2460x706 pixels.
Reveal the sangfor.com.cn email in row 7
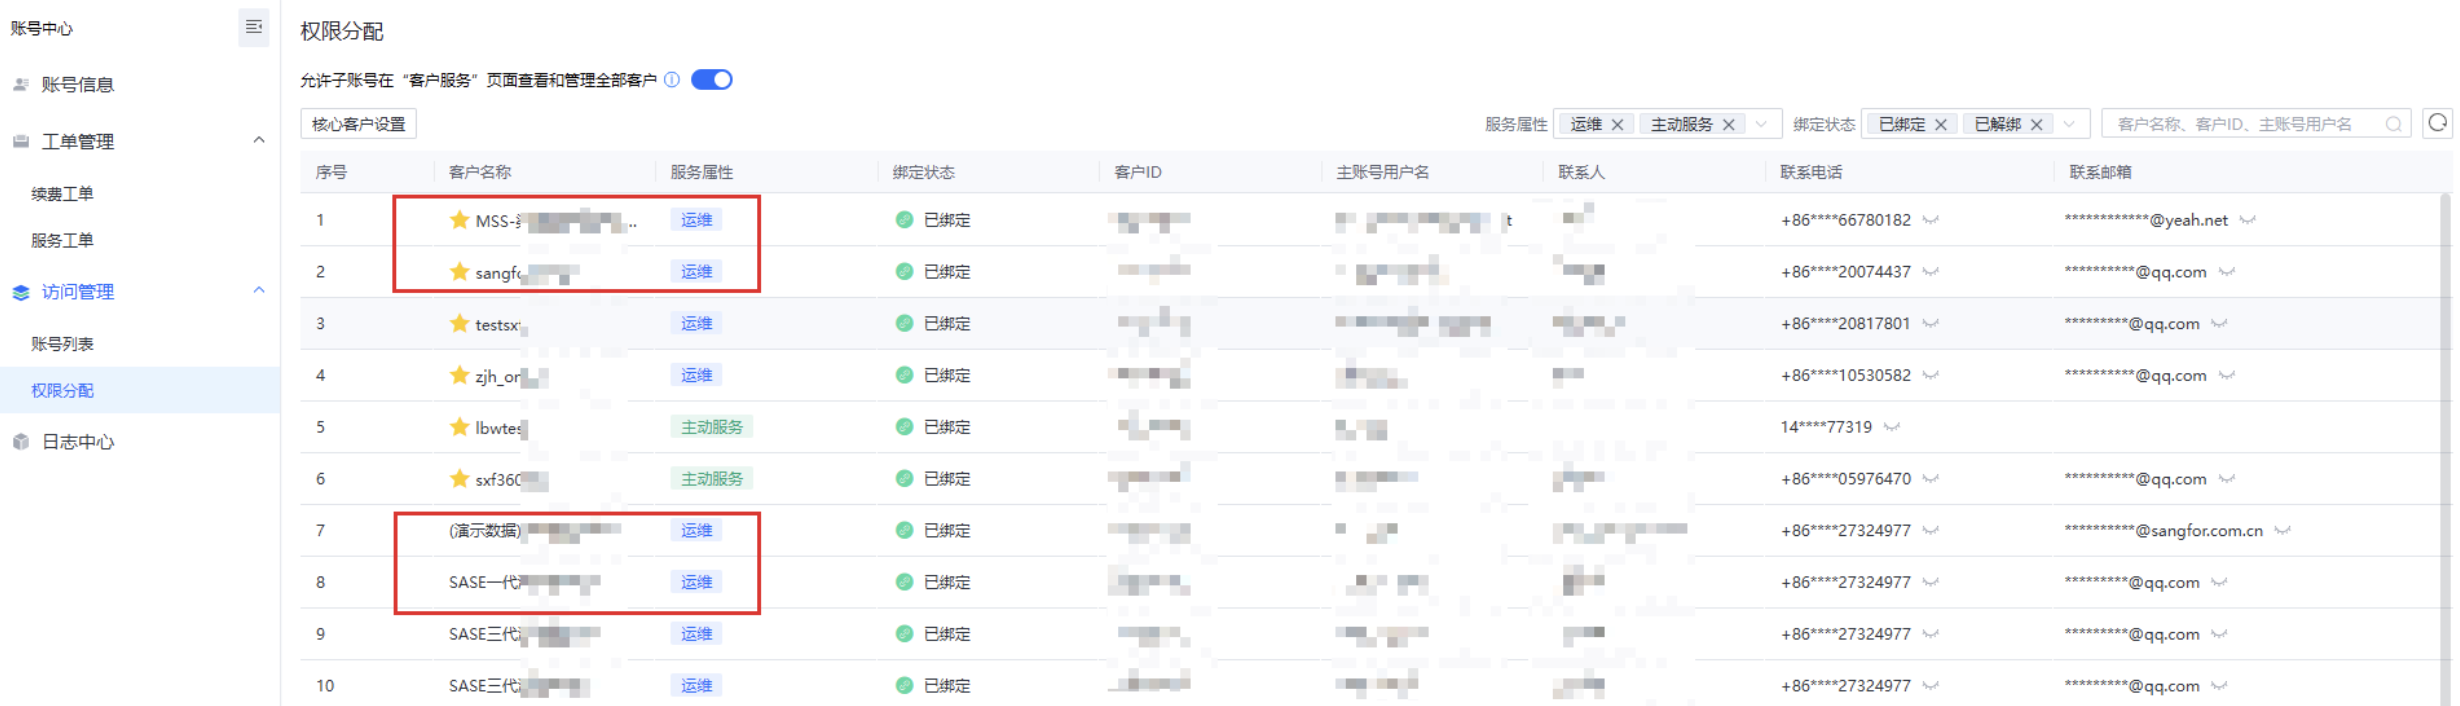(2282, 531)
